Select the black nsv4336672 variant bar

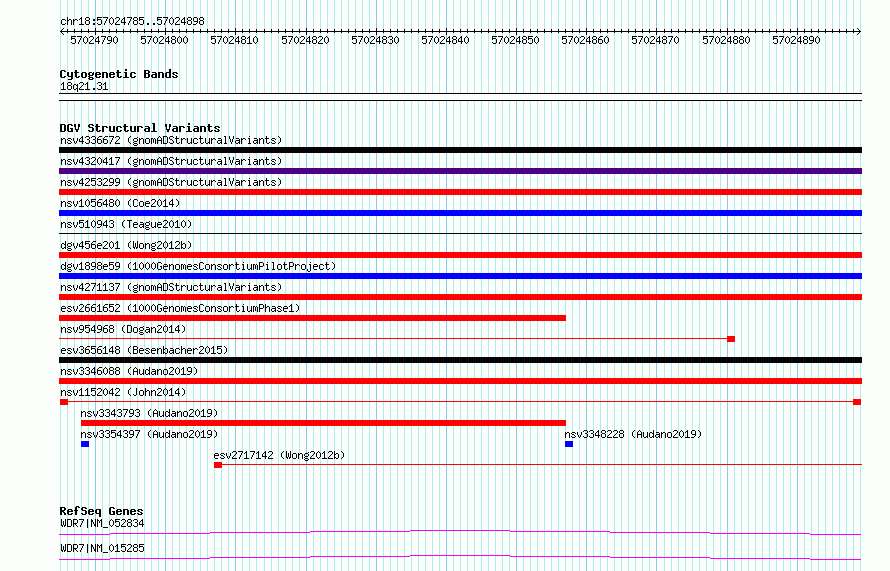[460, 150]
